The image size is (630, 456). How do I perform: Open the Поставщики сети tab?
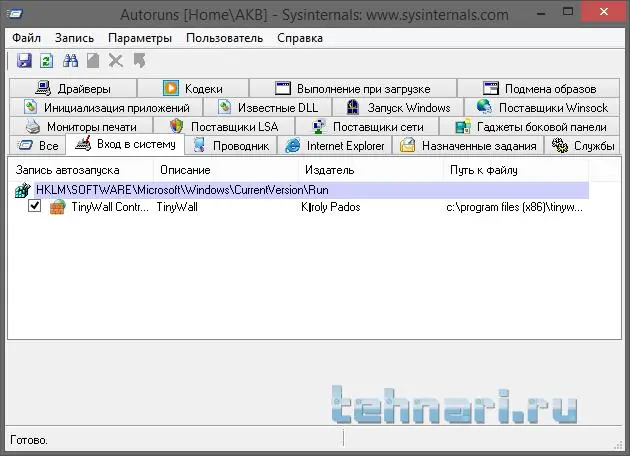367,127
